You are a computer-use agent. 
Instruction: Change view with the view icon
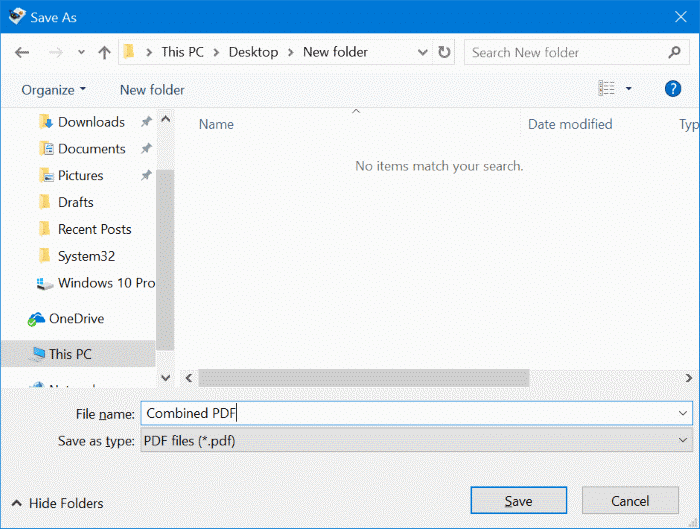pos(607,88)
